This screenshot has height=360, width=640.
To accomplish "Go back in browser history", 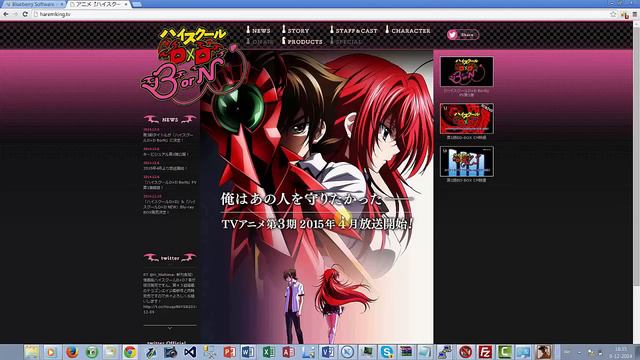I will coord(6,14).
